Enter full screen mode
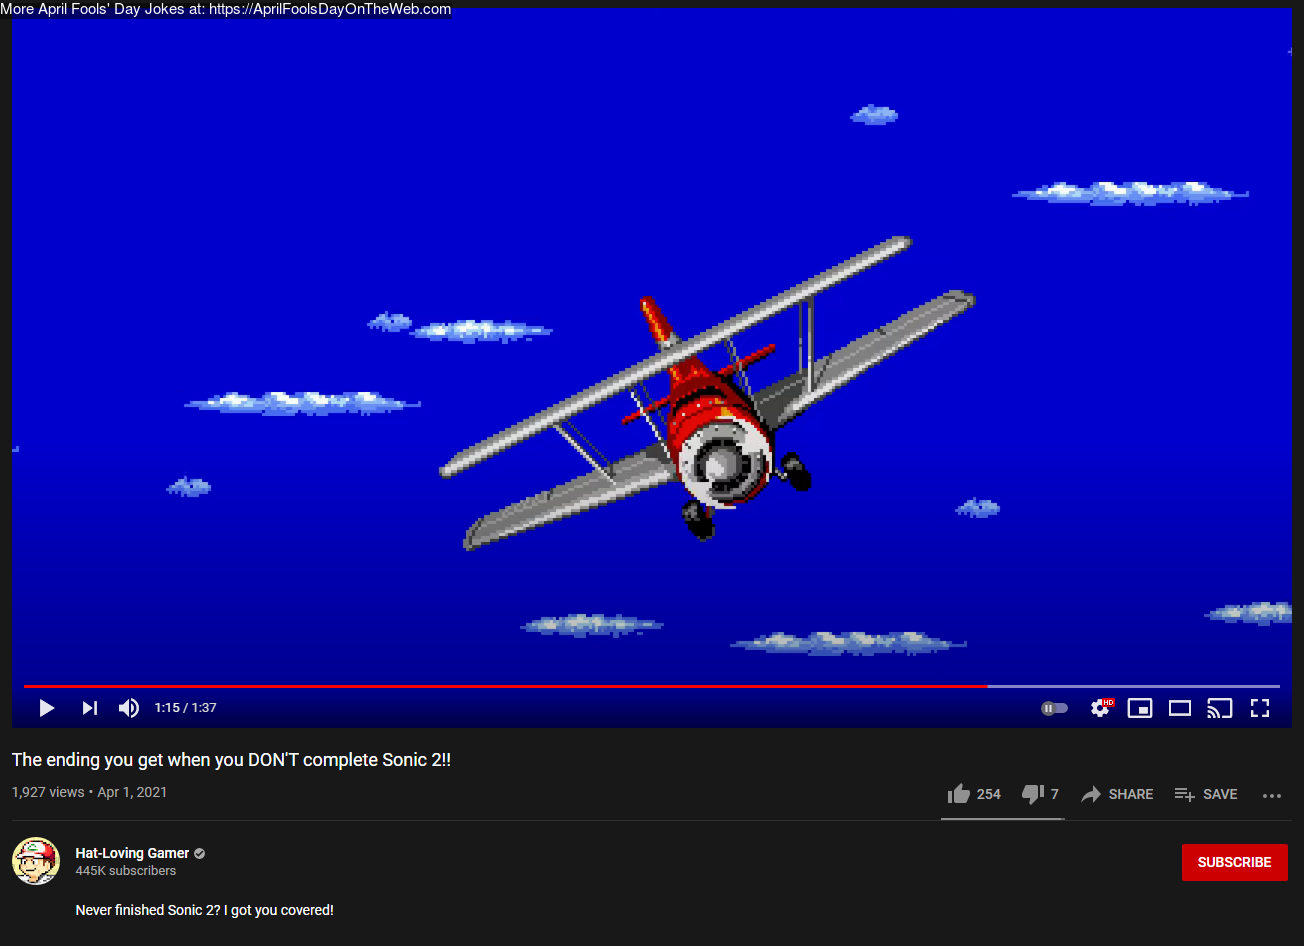The height and width of the screenshot is (946, 1304). tap(1260, 708)
